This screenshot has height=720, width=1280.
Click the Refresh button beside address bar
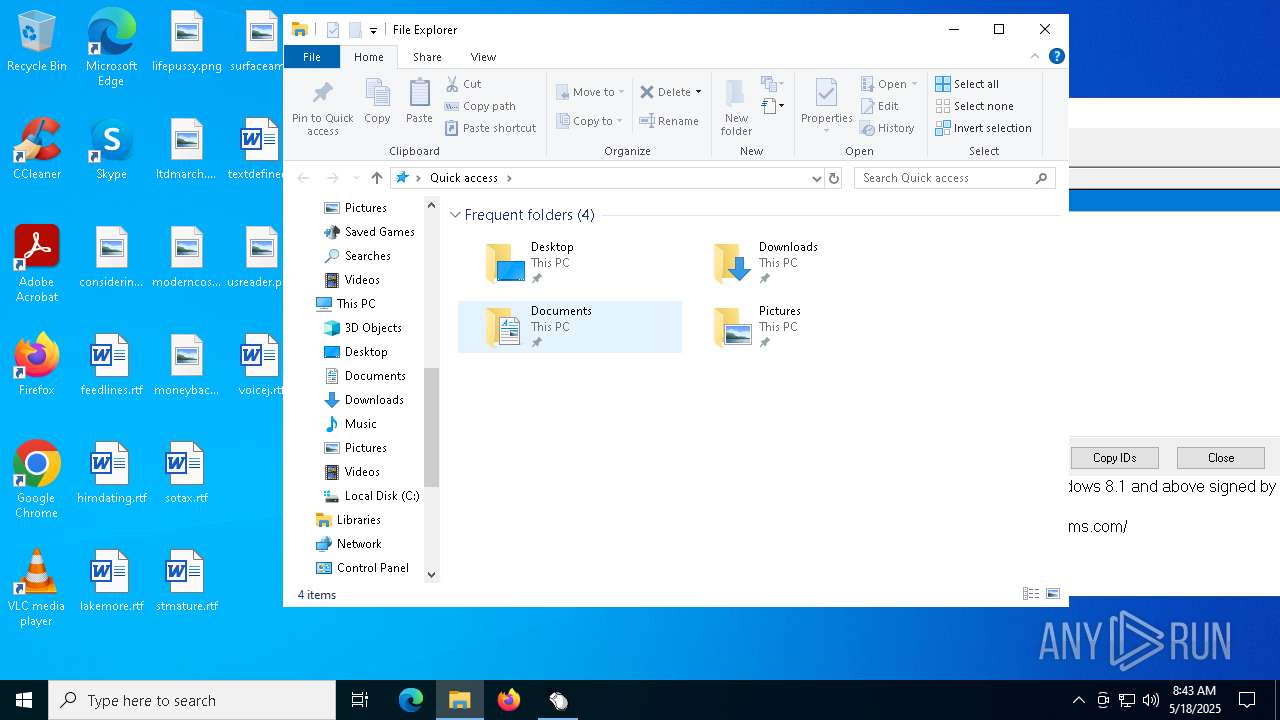click(834, 178)
